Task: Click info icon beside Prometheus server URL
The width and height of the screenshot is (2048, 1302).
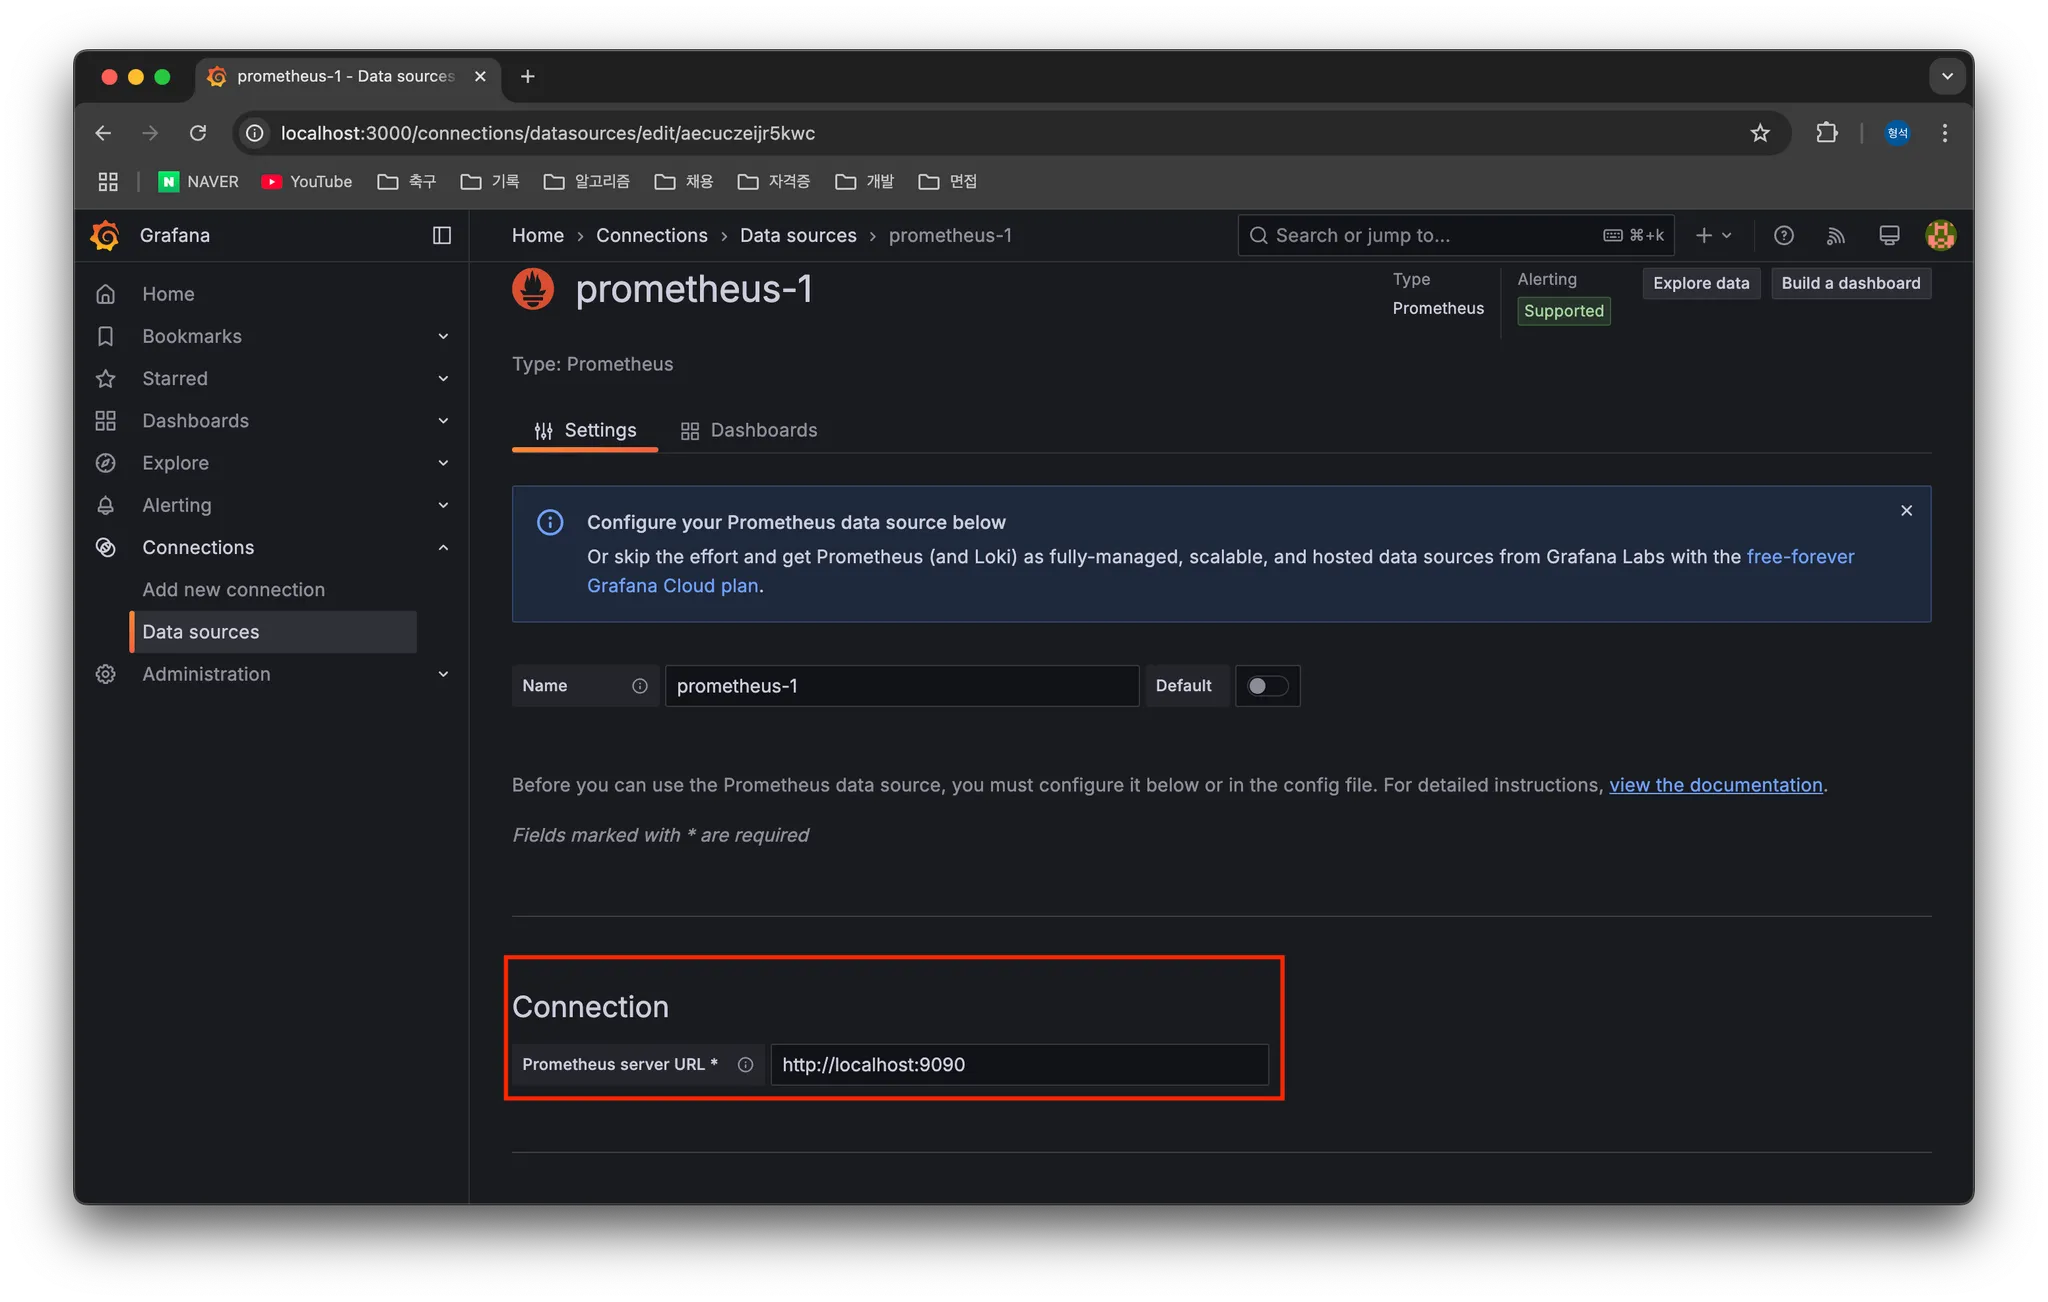Action: [745, 1065]
